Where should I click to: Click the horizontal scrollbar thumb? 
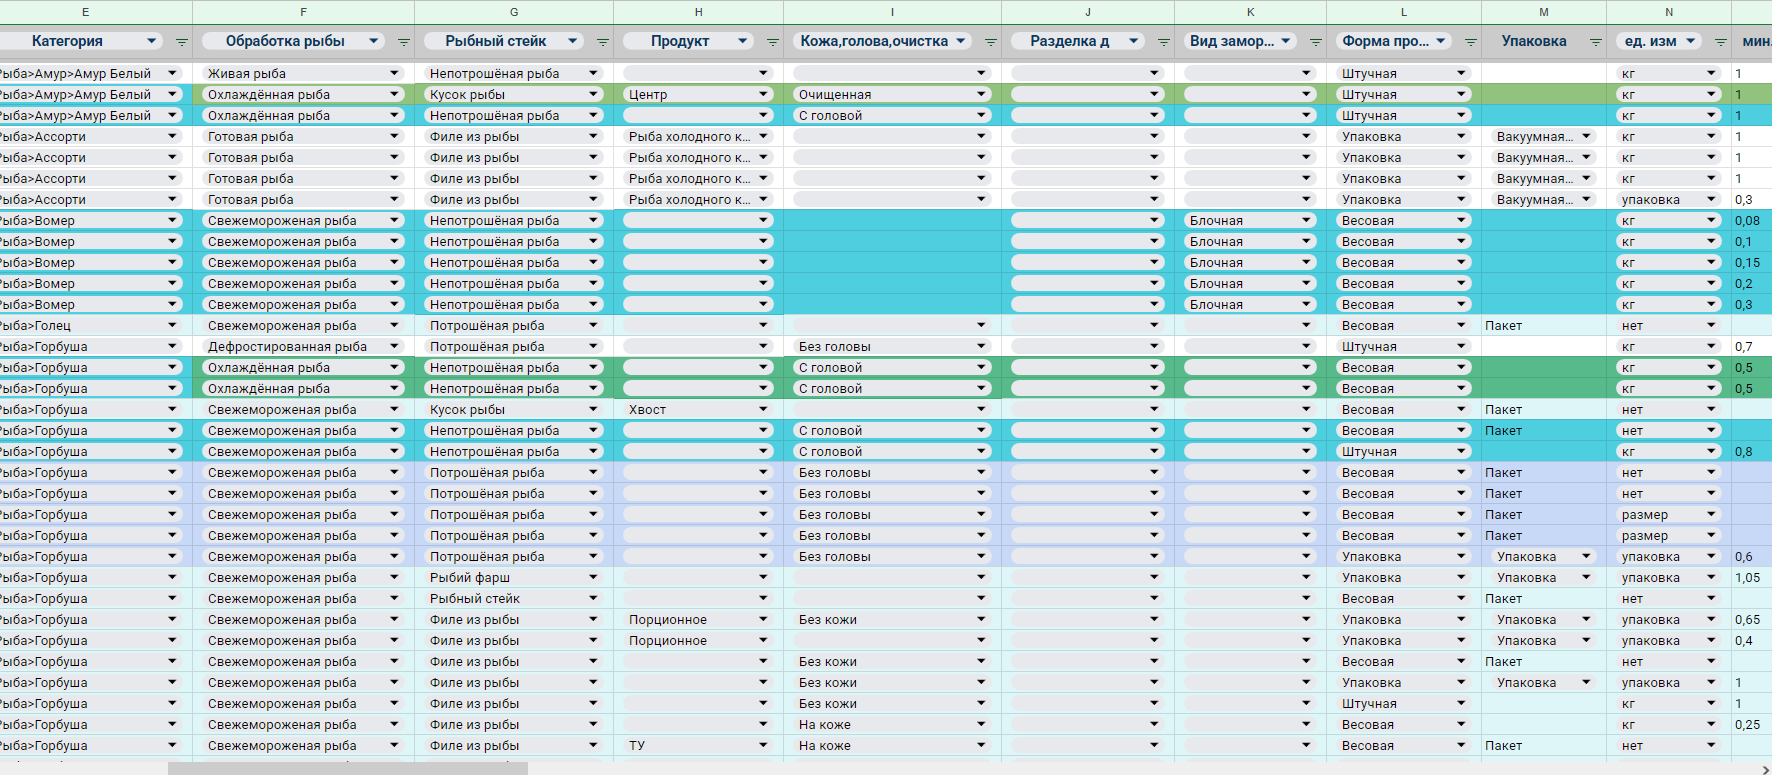347,768
